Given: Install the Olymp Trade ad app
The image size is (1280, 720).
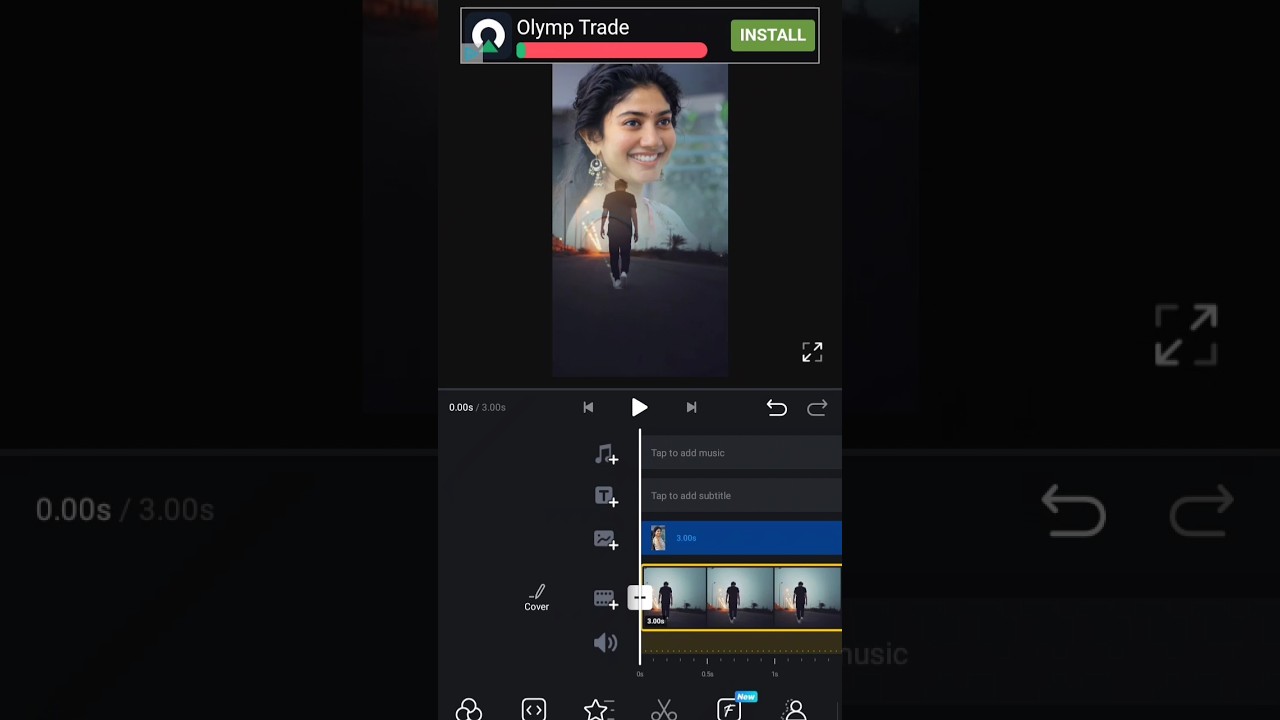Looking at the screenshot, I should click(773, 35).
